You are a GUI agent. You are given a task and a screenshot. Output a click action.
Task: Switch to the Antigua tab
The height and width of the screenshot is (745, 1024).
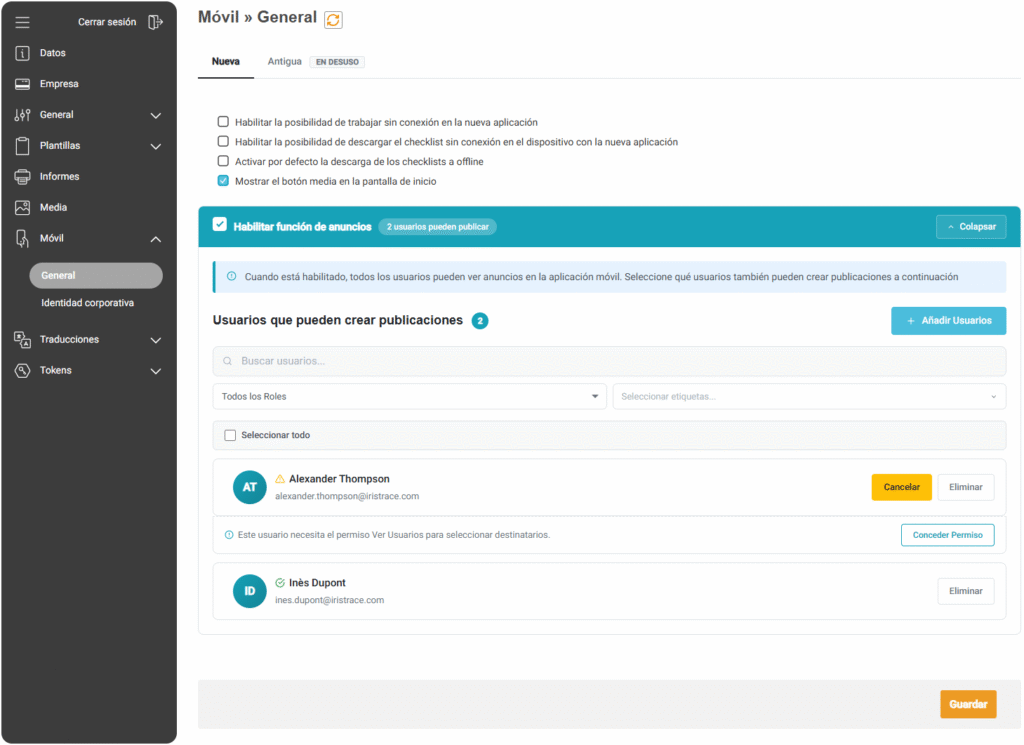coord(284,61)
